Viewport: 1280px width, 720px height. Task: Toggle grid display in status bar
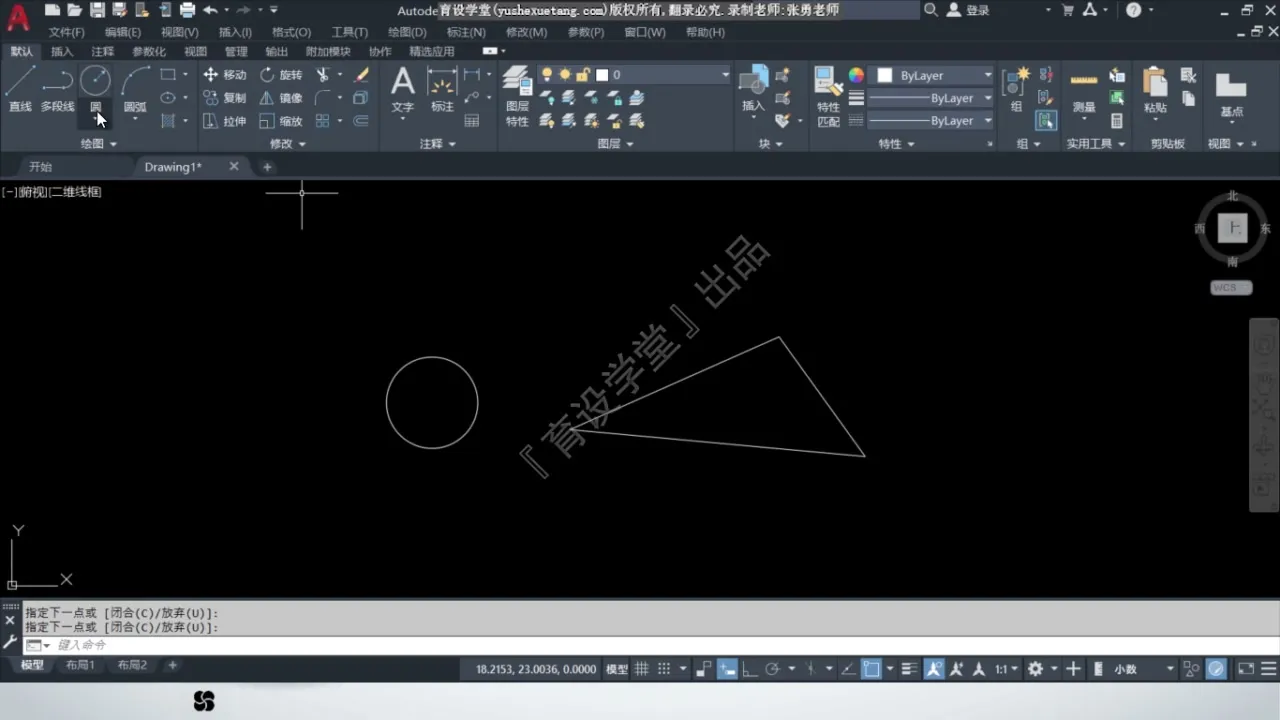(x=642, y=669)
